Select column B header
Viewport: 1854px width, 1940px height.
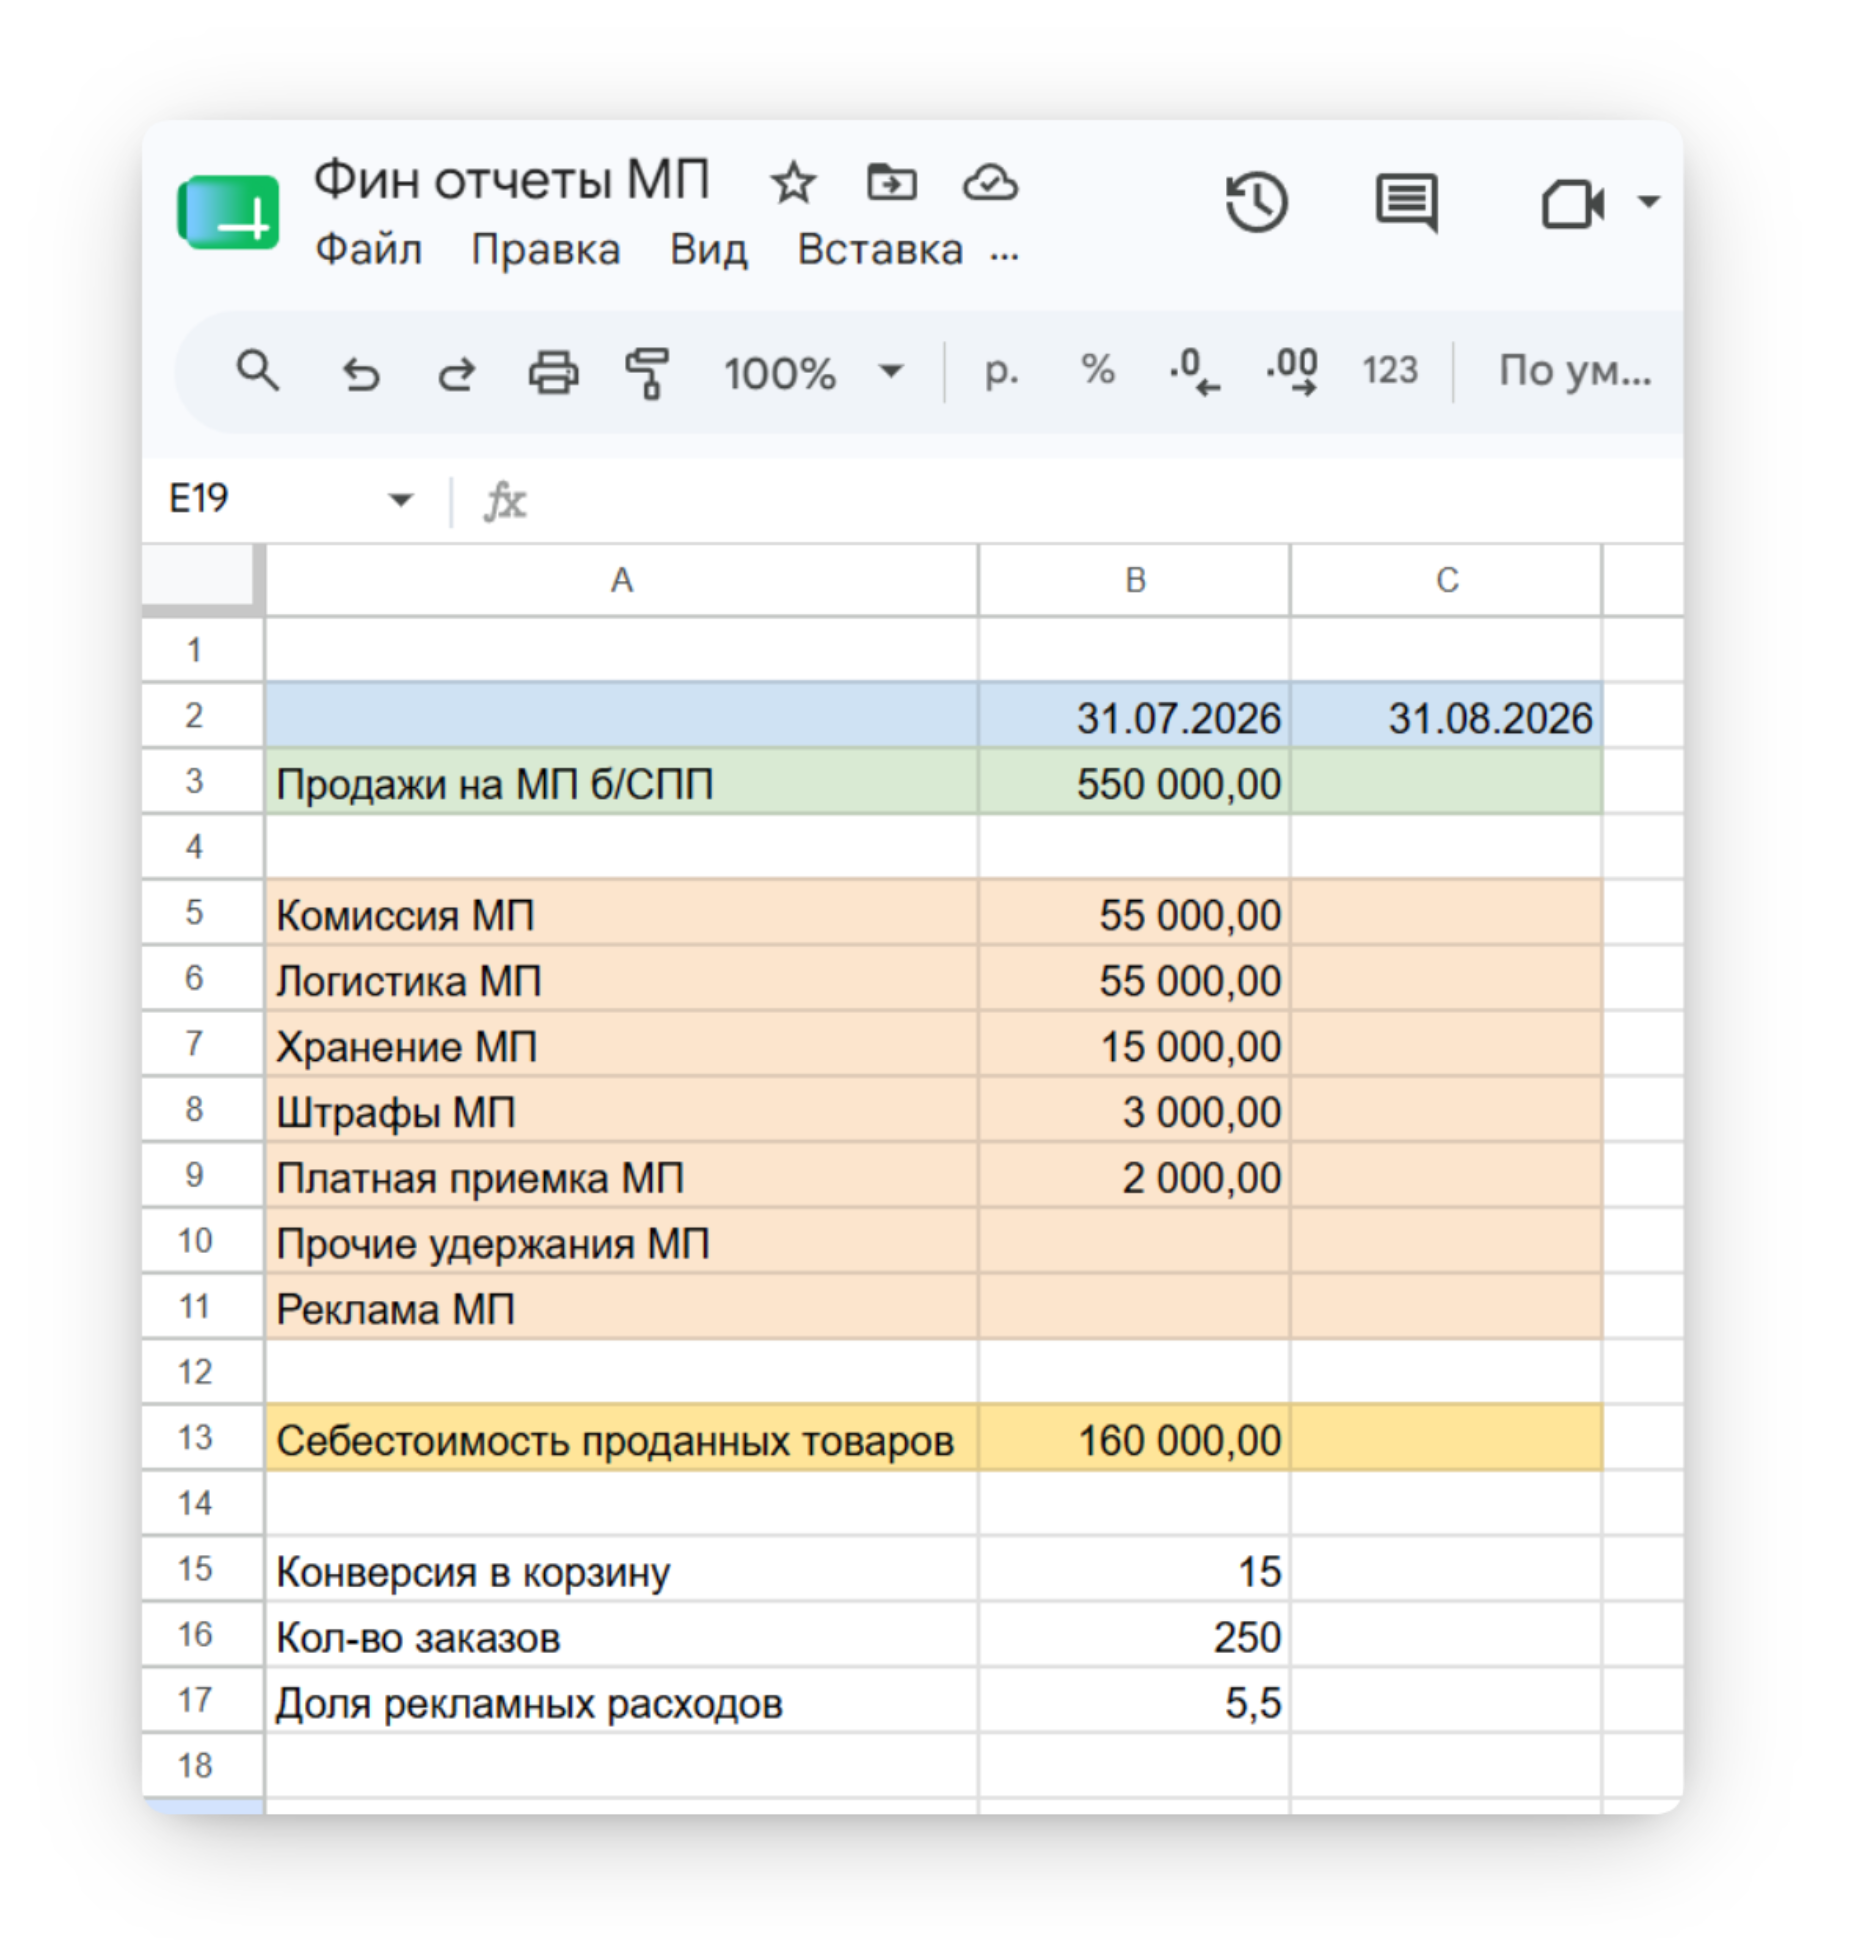click(1134, 580)
